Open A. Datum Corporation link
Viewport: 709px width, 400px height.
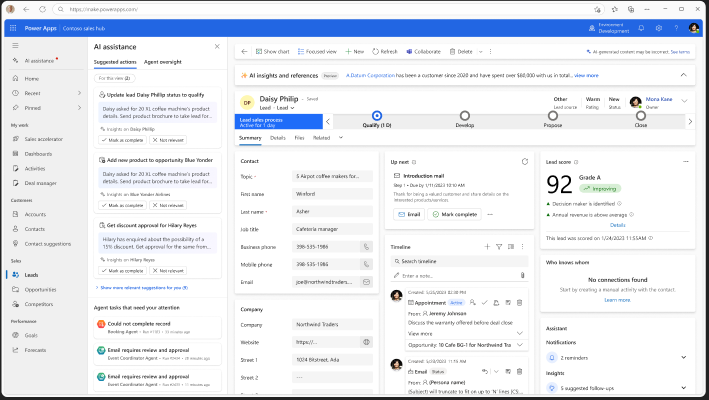(x=370, y=75)
